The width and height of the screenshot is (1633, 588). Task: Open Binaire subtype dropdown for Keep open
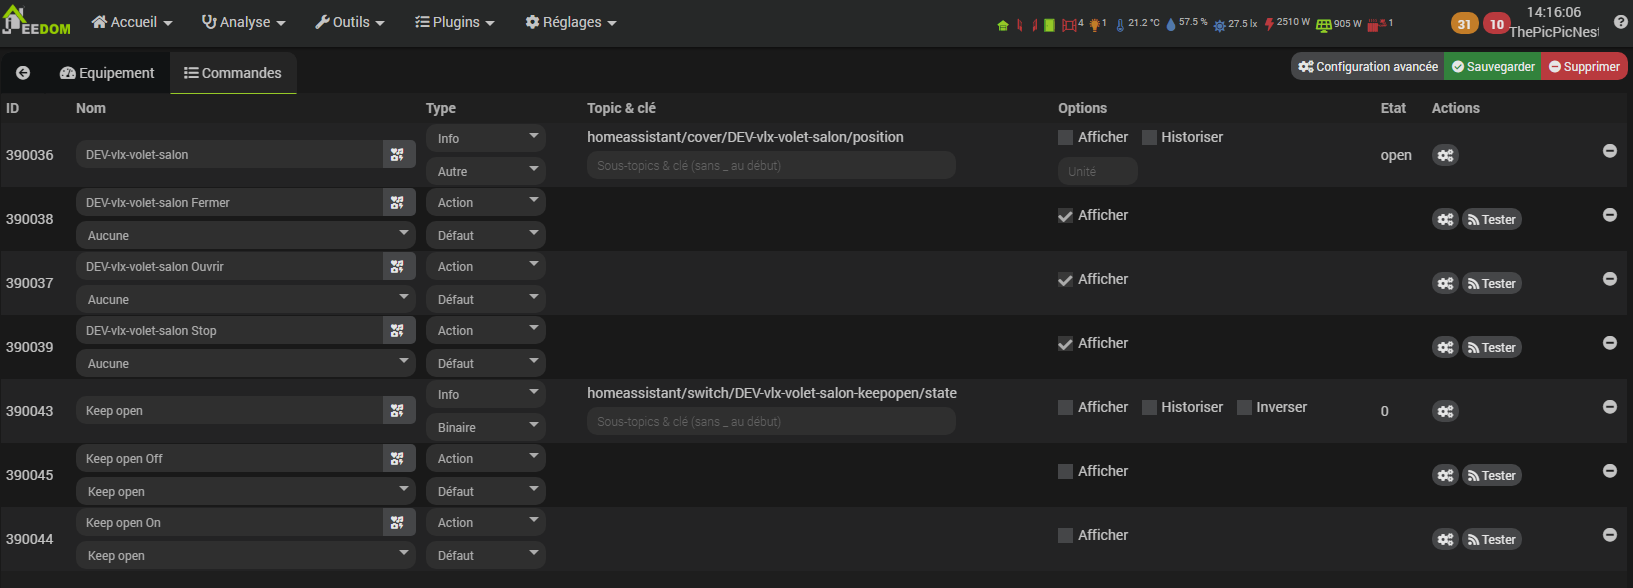click(486, 427)
